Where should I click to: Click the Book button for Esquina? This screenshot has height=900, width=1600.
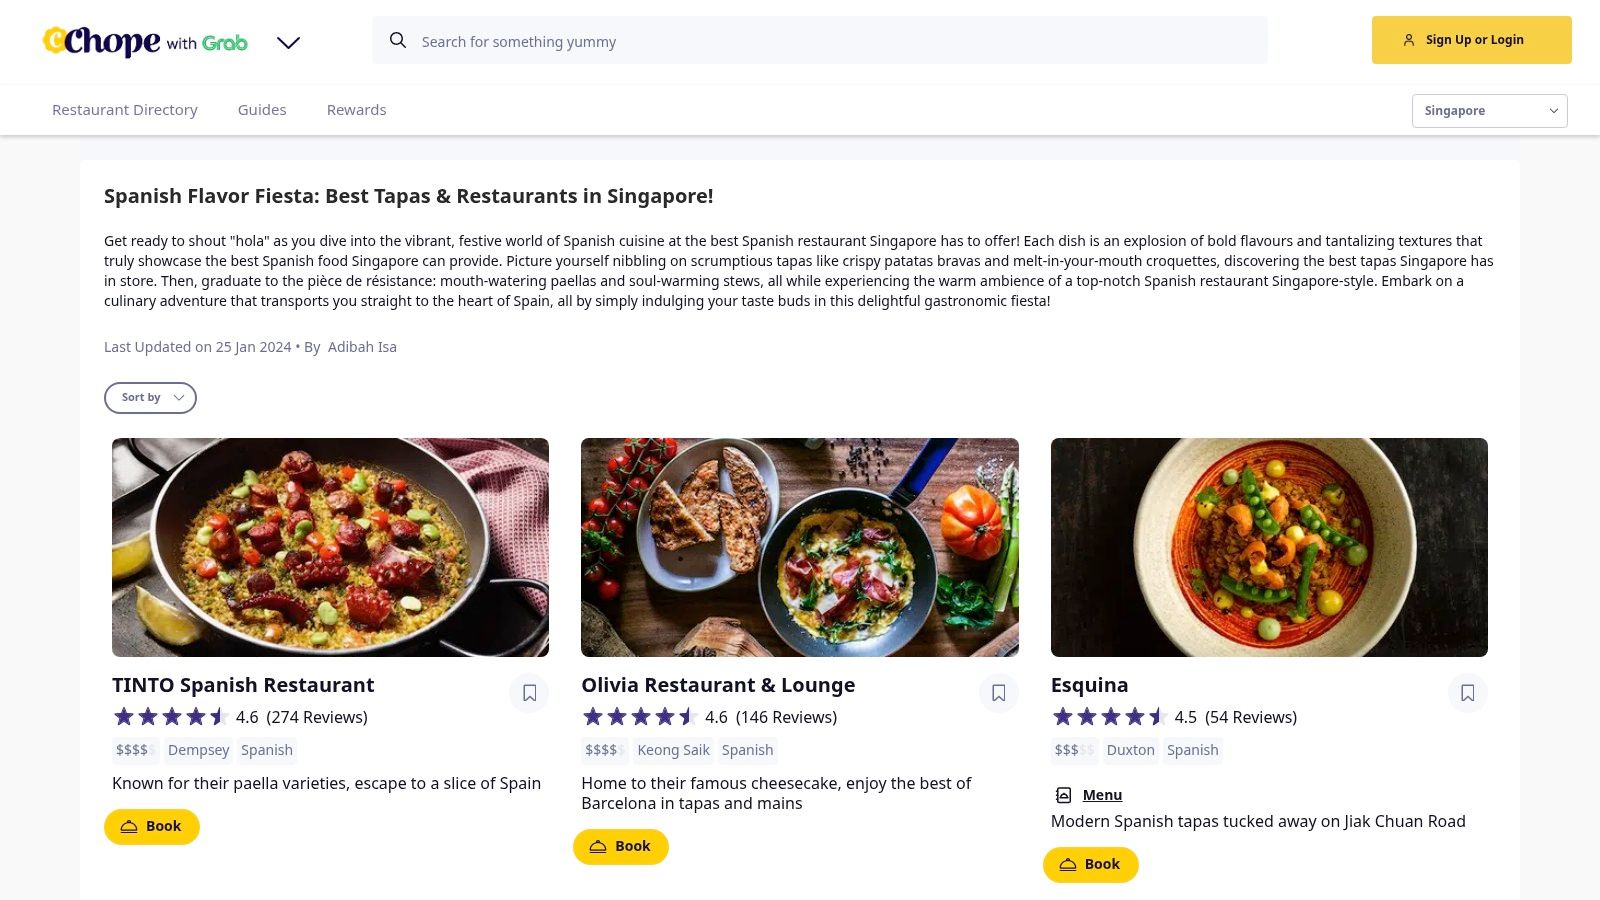1090,865
